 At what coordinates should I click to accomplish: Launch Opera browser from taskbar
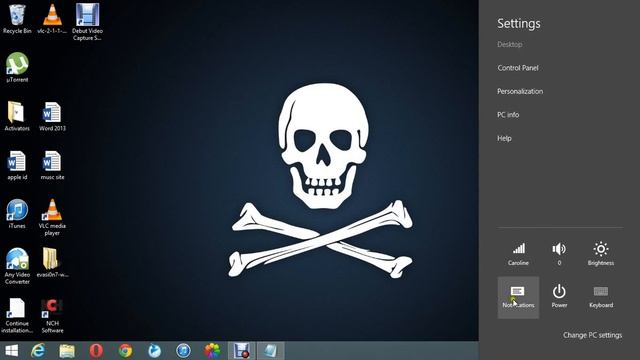[96, 351]
